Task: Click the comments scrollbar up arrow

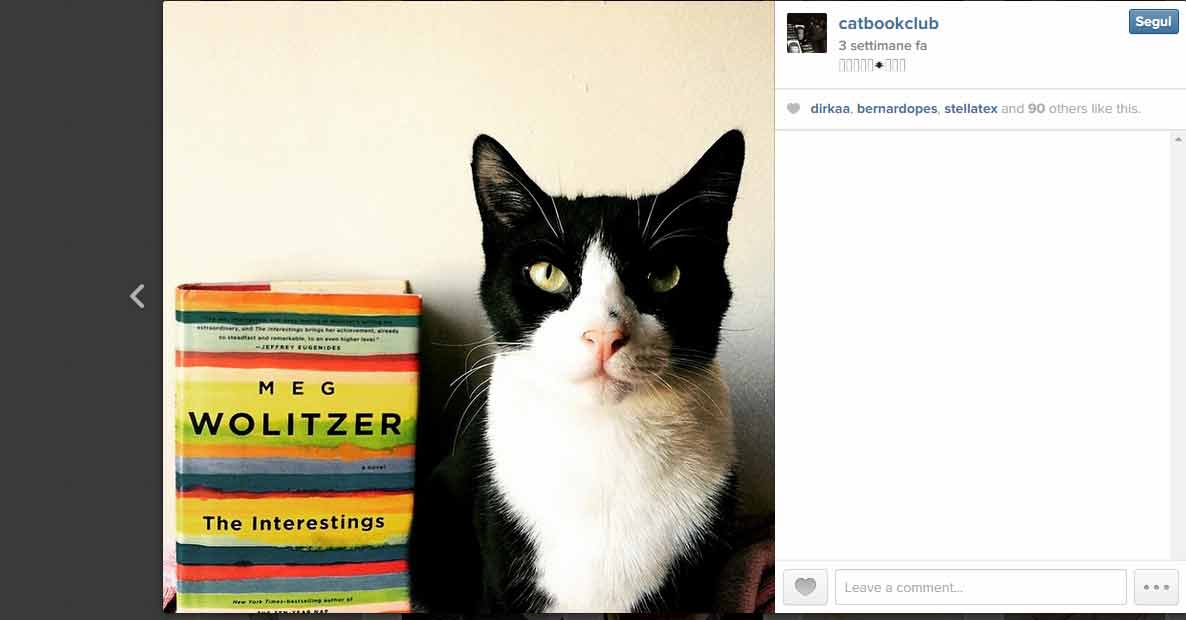Action: (1178, 139)
